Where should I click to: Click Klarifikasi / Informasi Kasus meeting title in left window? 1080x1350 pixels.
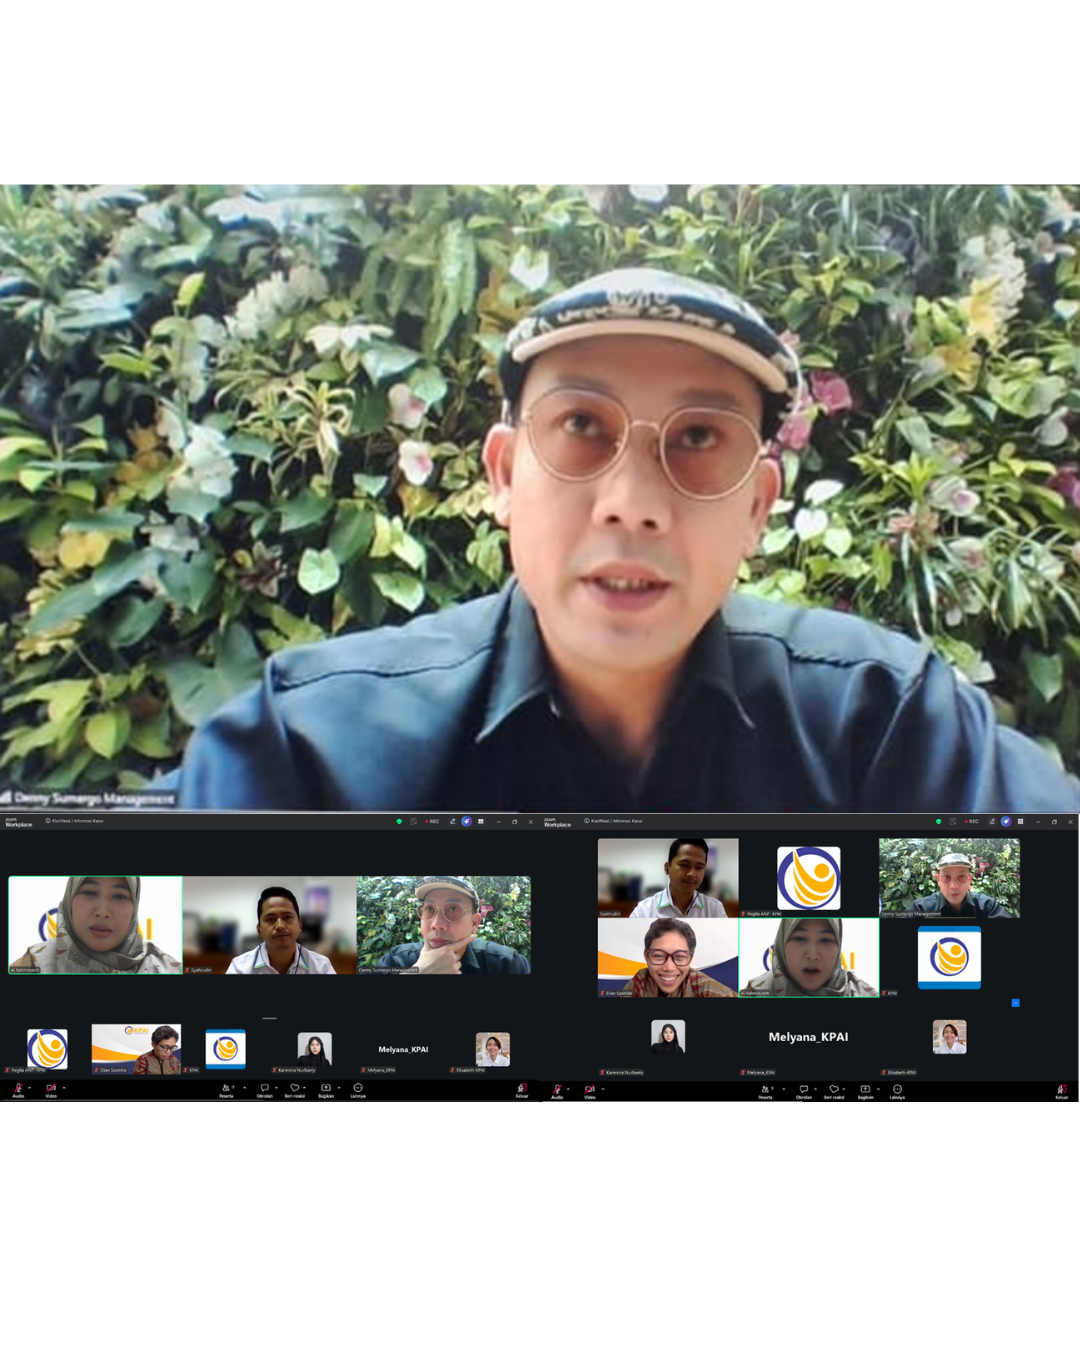tap(76, 821)
